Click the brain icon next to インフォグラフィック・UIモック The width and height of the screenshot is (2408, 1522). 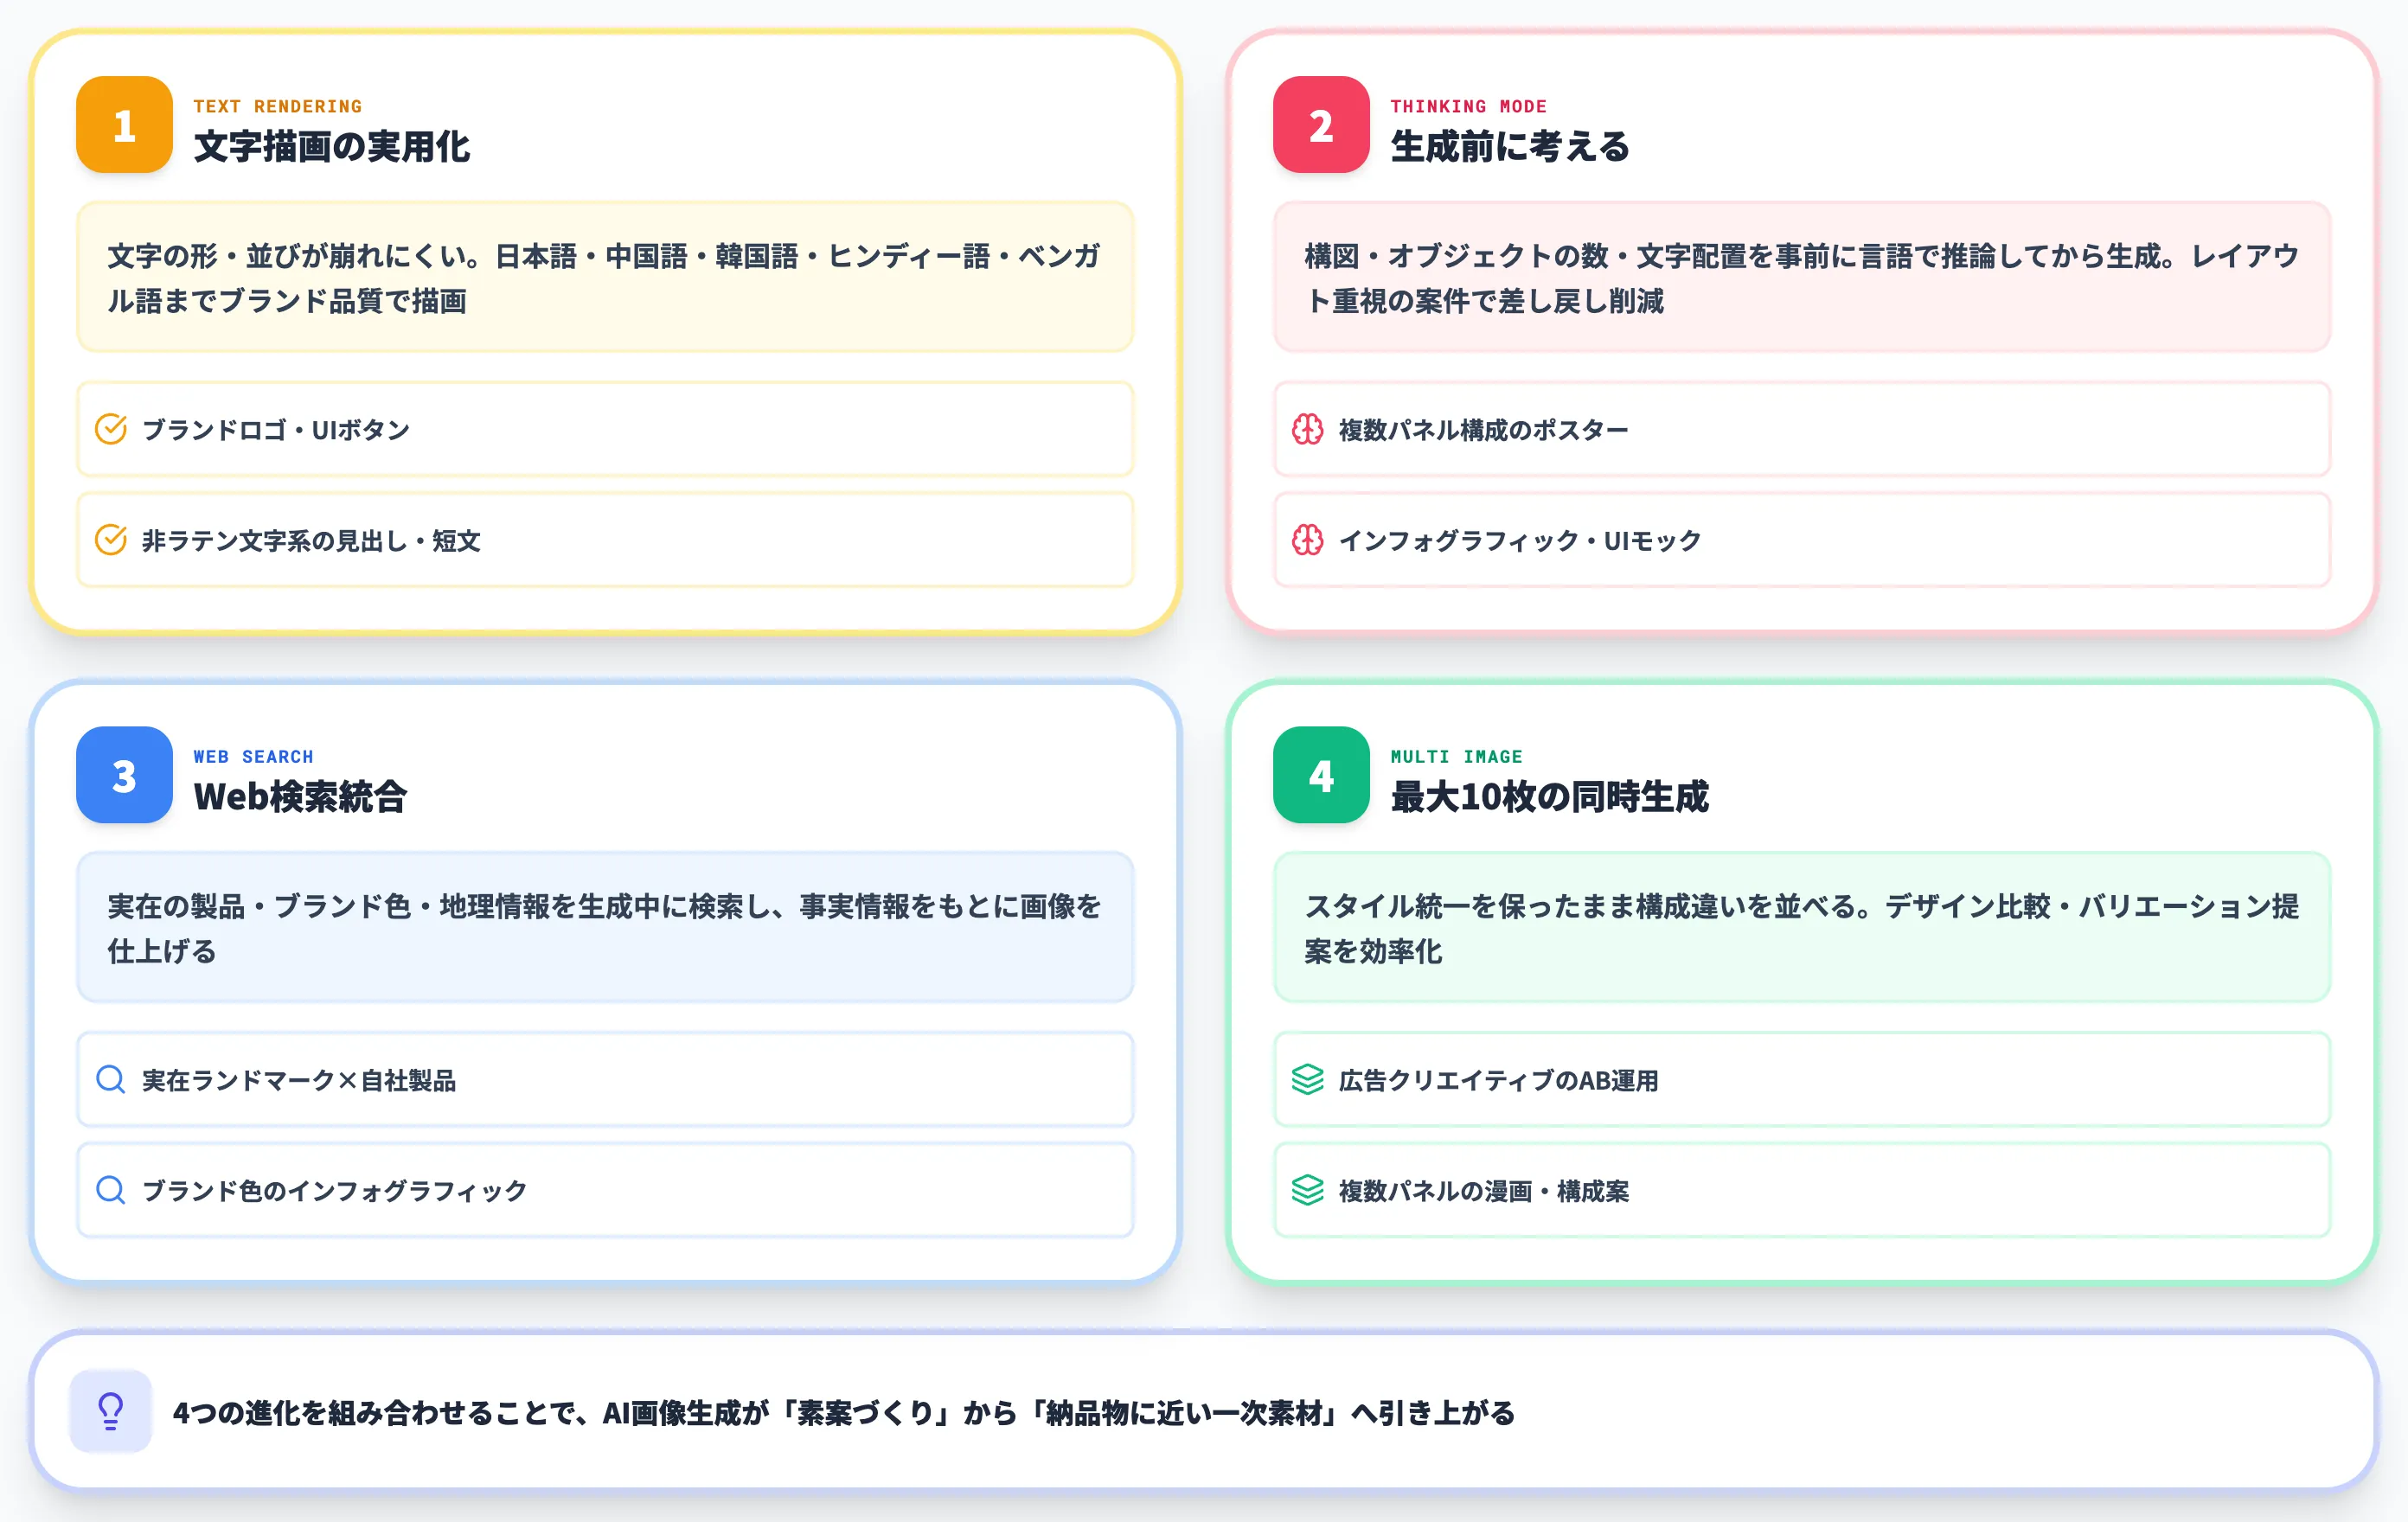tap(1308, 540)
